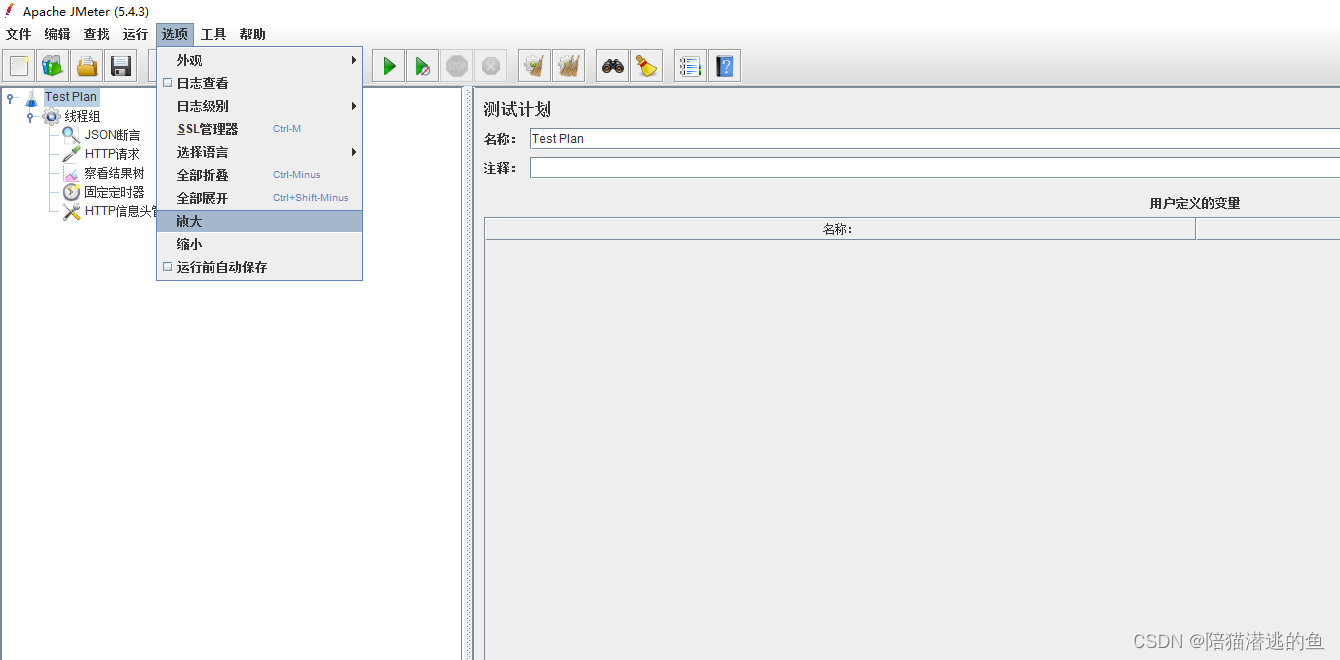Click the JMeter feather title bar icon
This screenshot has height=660, width=1340.
pyautogui.click(x=10, y=11)
